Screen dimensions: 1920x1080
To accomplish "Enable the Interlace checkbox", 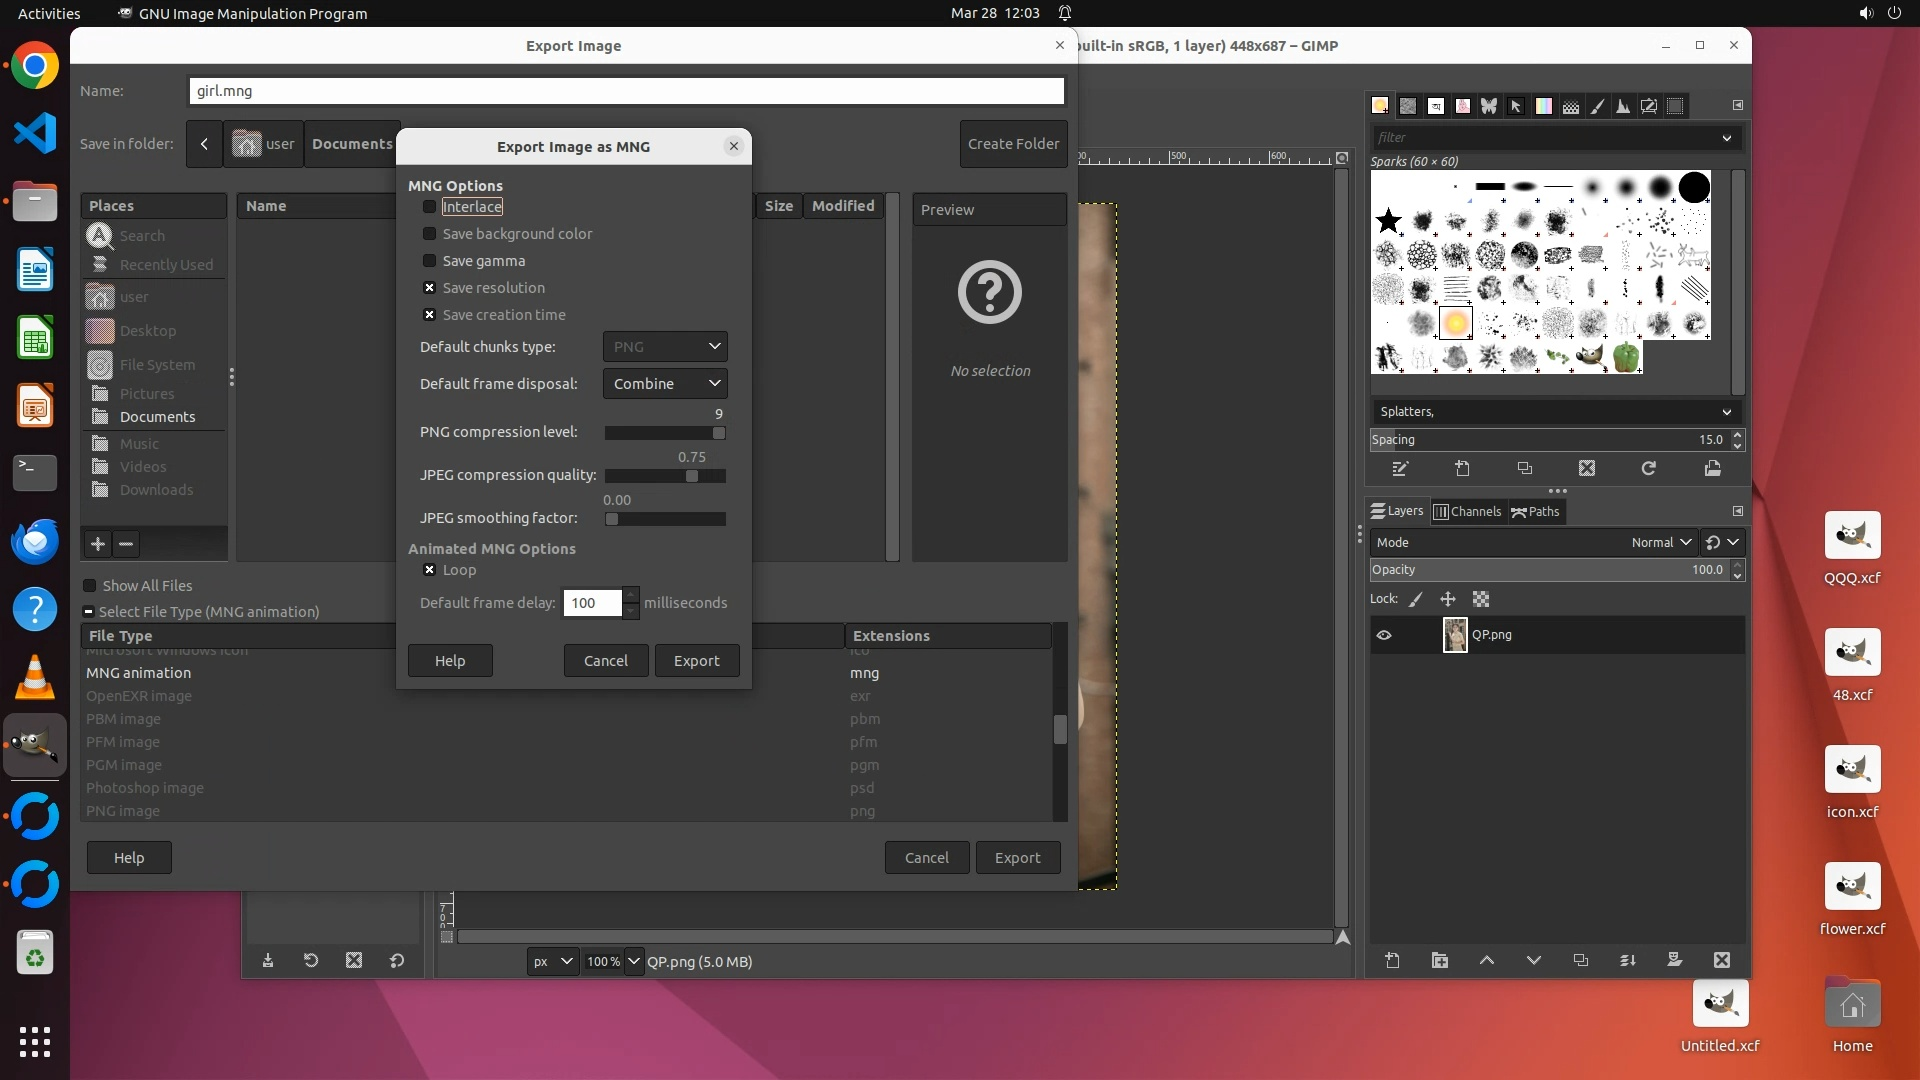I will point(430,207).
